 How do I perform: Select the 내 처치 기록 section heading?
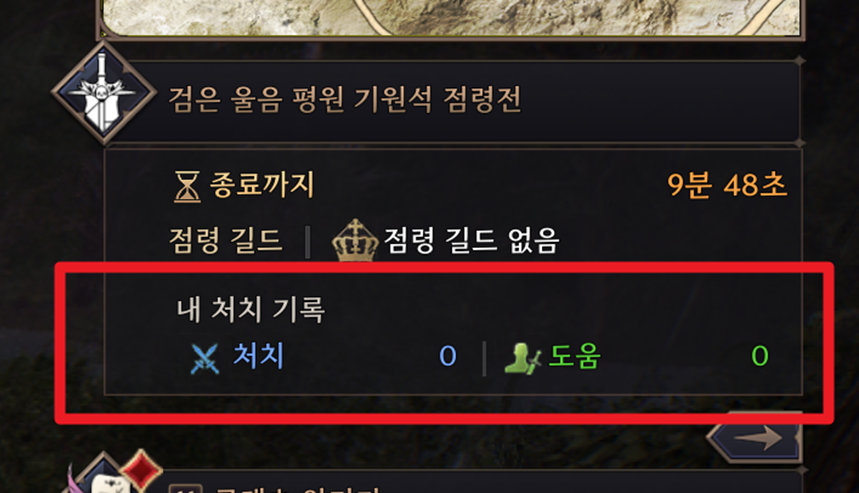click(x=250, y=309)
